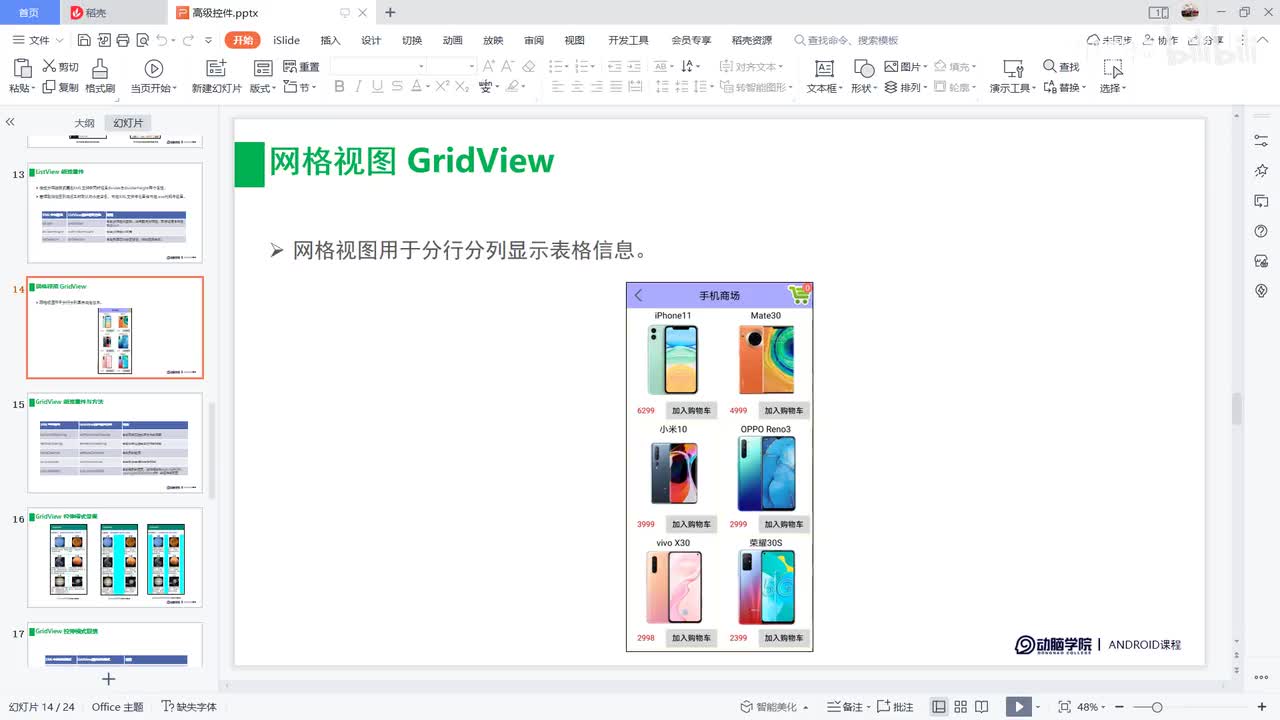Click the Print icon in quick toolbar
Image resolution: width=1280 pixels, height=720 pixels.
(122, 40)
